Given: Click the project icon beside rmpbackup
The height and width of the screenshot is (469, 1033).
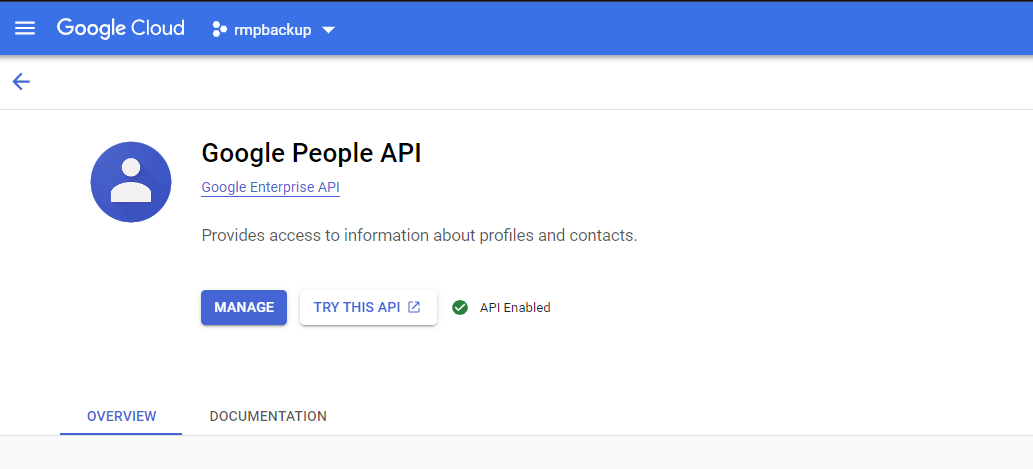Looking at the screenshot, I should coord(220,30).
